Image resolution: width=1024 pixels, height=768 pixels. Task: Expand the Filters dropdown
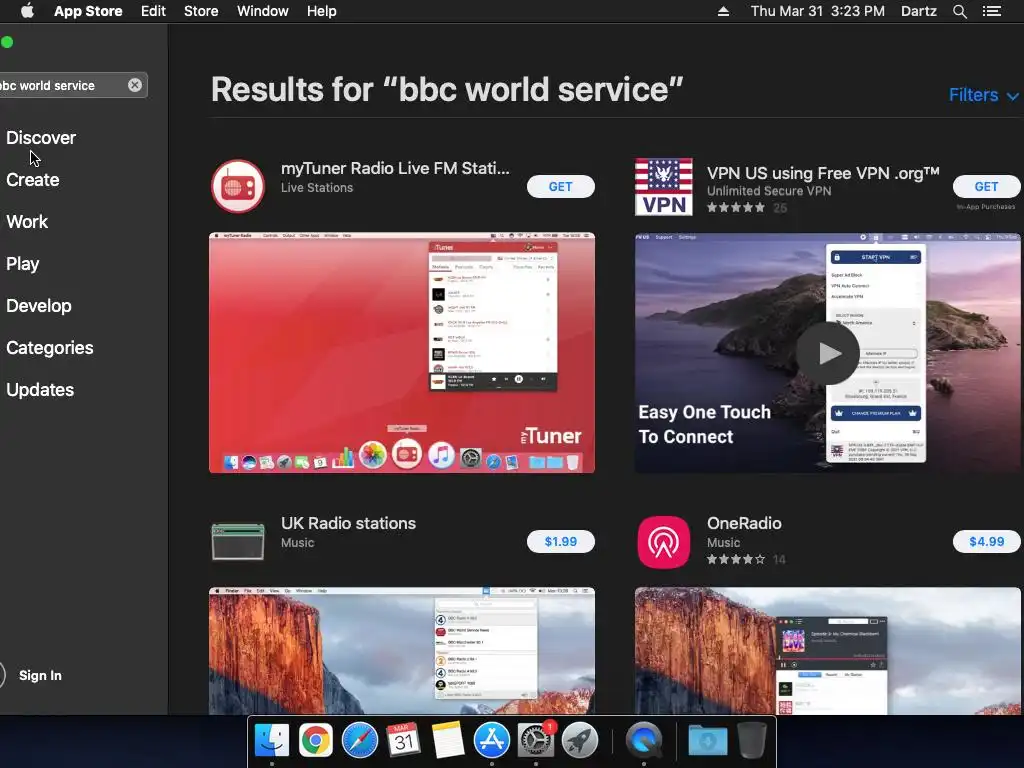(983, 95)
